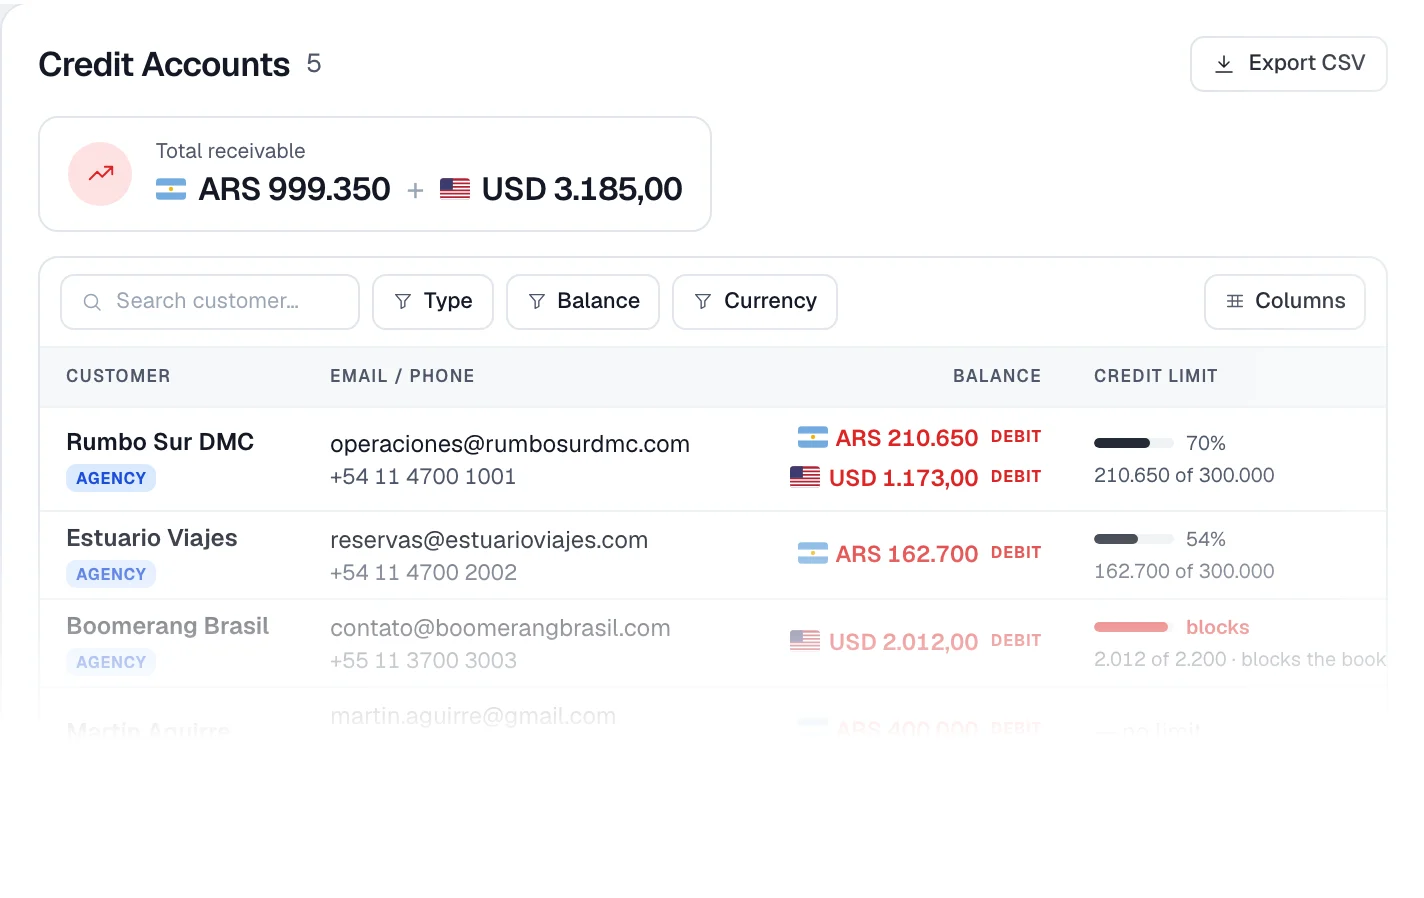Click the Argentina flag next to ARS 162.700
The width and height of the screenshot is (1424, 898).
pos(813,553)
